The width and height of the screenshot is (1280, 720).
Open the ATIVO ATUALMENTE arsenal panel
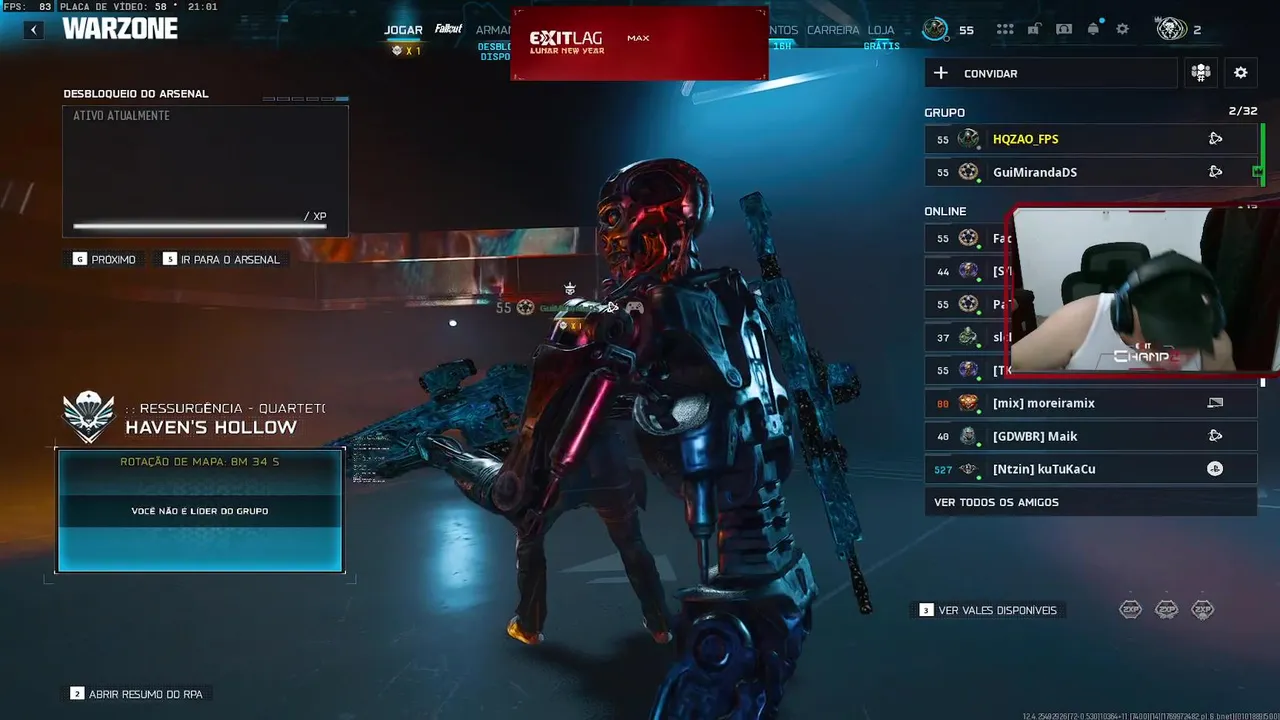pyautogui.click(x=205, y=171)
